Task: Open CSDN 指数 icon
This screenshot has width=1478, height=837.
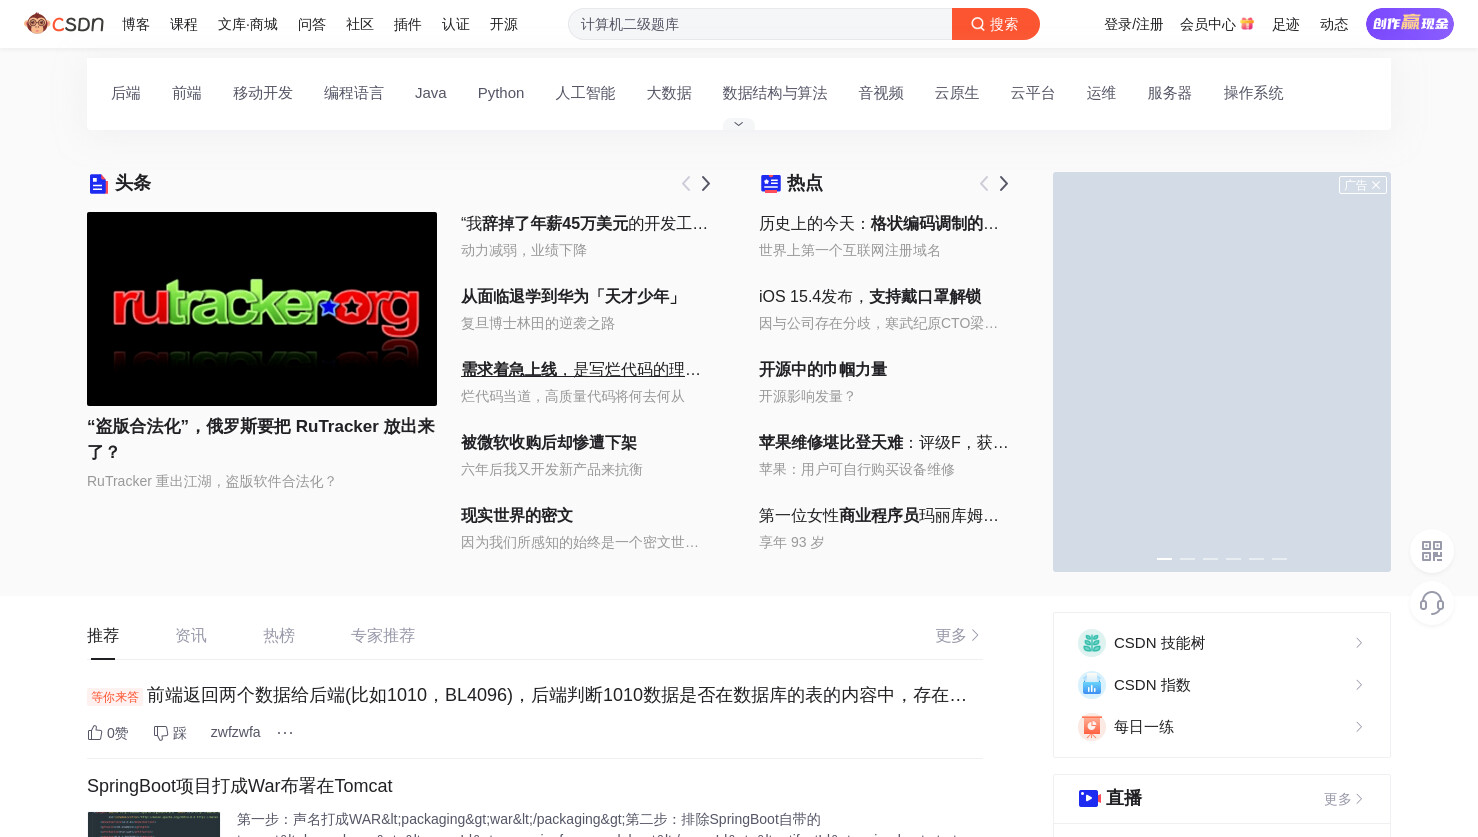Action: point(1092,685)
